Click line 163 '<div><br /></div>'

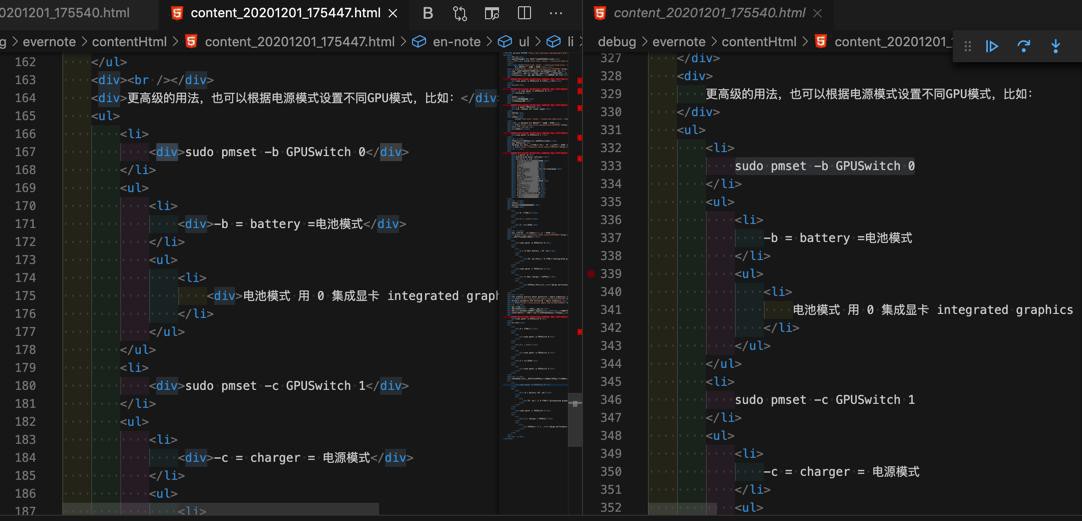pos(153,80)
